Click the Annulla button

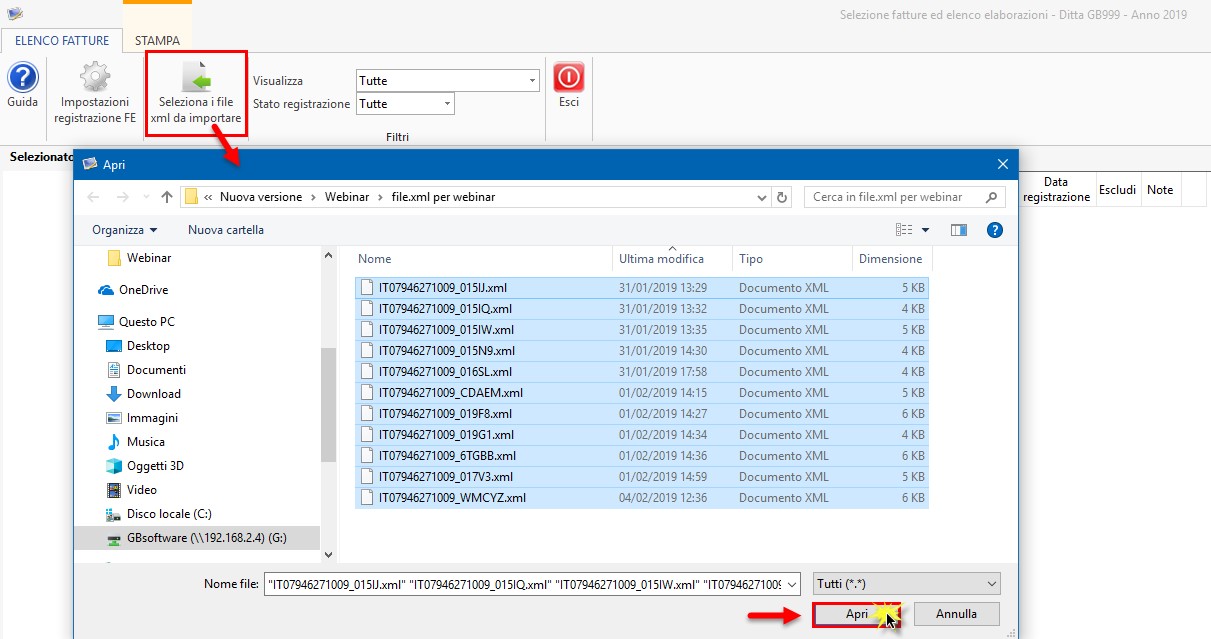[955, 614]
